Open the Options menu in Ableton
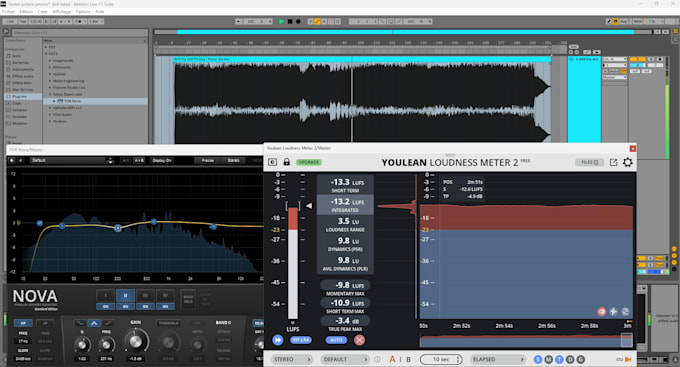This screenshot has width=680, height=367. pos(83,12)
